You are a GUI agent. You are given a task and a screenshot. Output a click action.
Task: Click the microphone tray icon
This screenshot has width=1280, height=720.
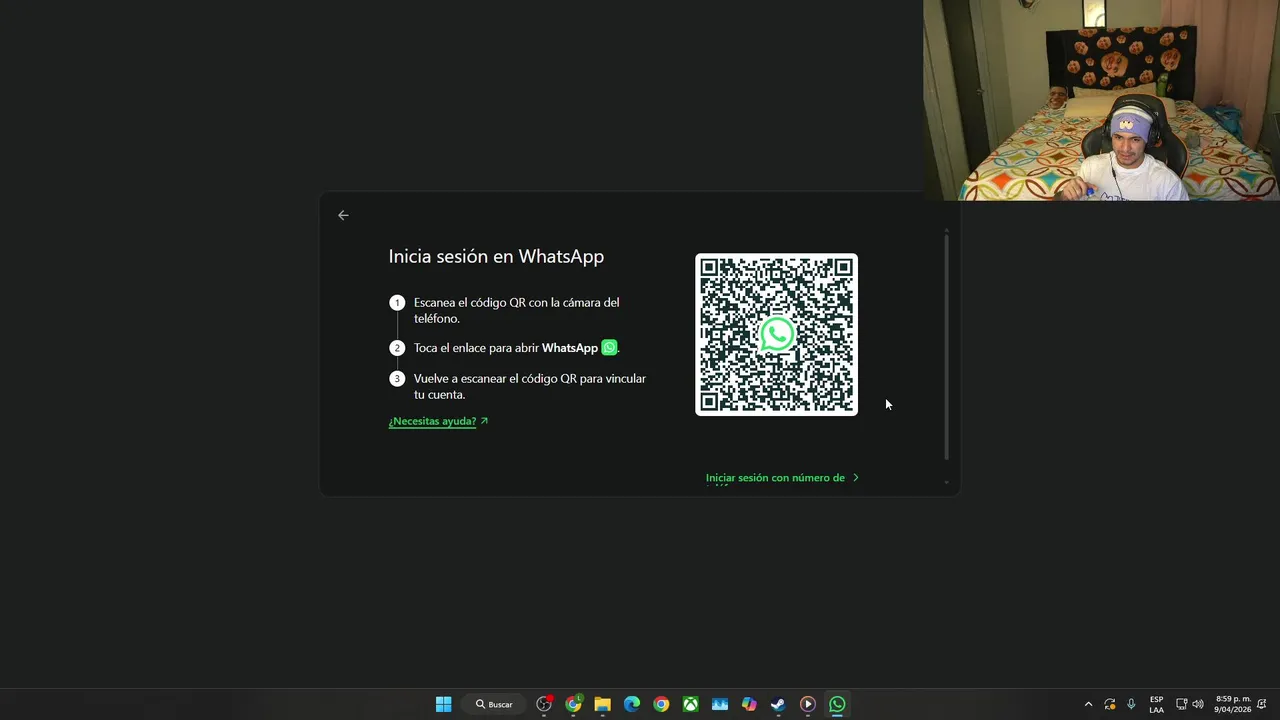pyautogui.click(x=1131, y=704)
